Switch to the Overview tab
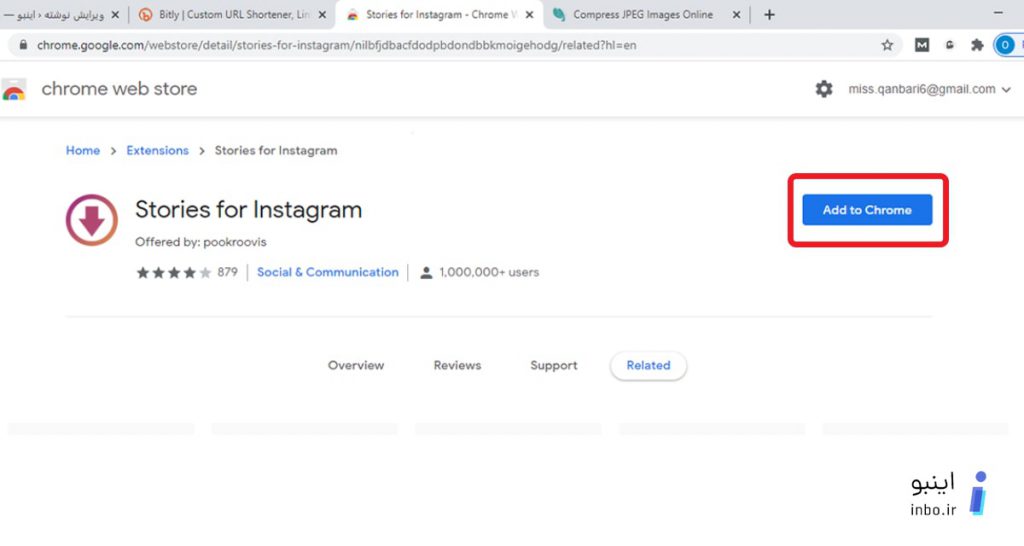This screenshot has height=546, width=1024. (x=356, y=365)
